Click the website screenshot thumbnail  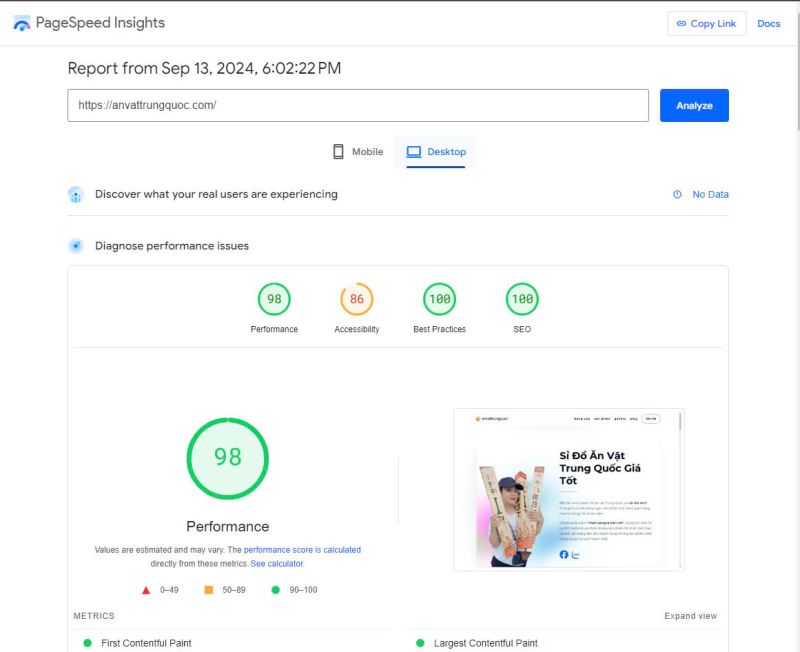tap(568, 489)
